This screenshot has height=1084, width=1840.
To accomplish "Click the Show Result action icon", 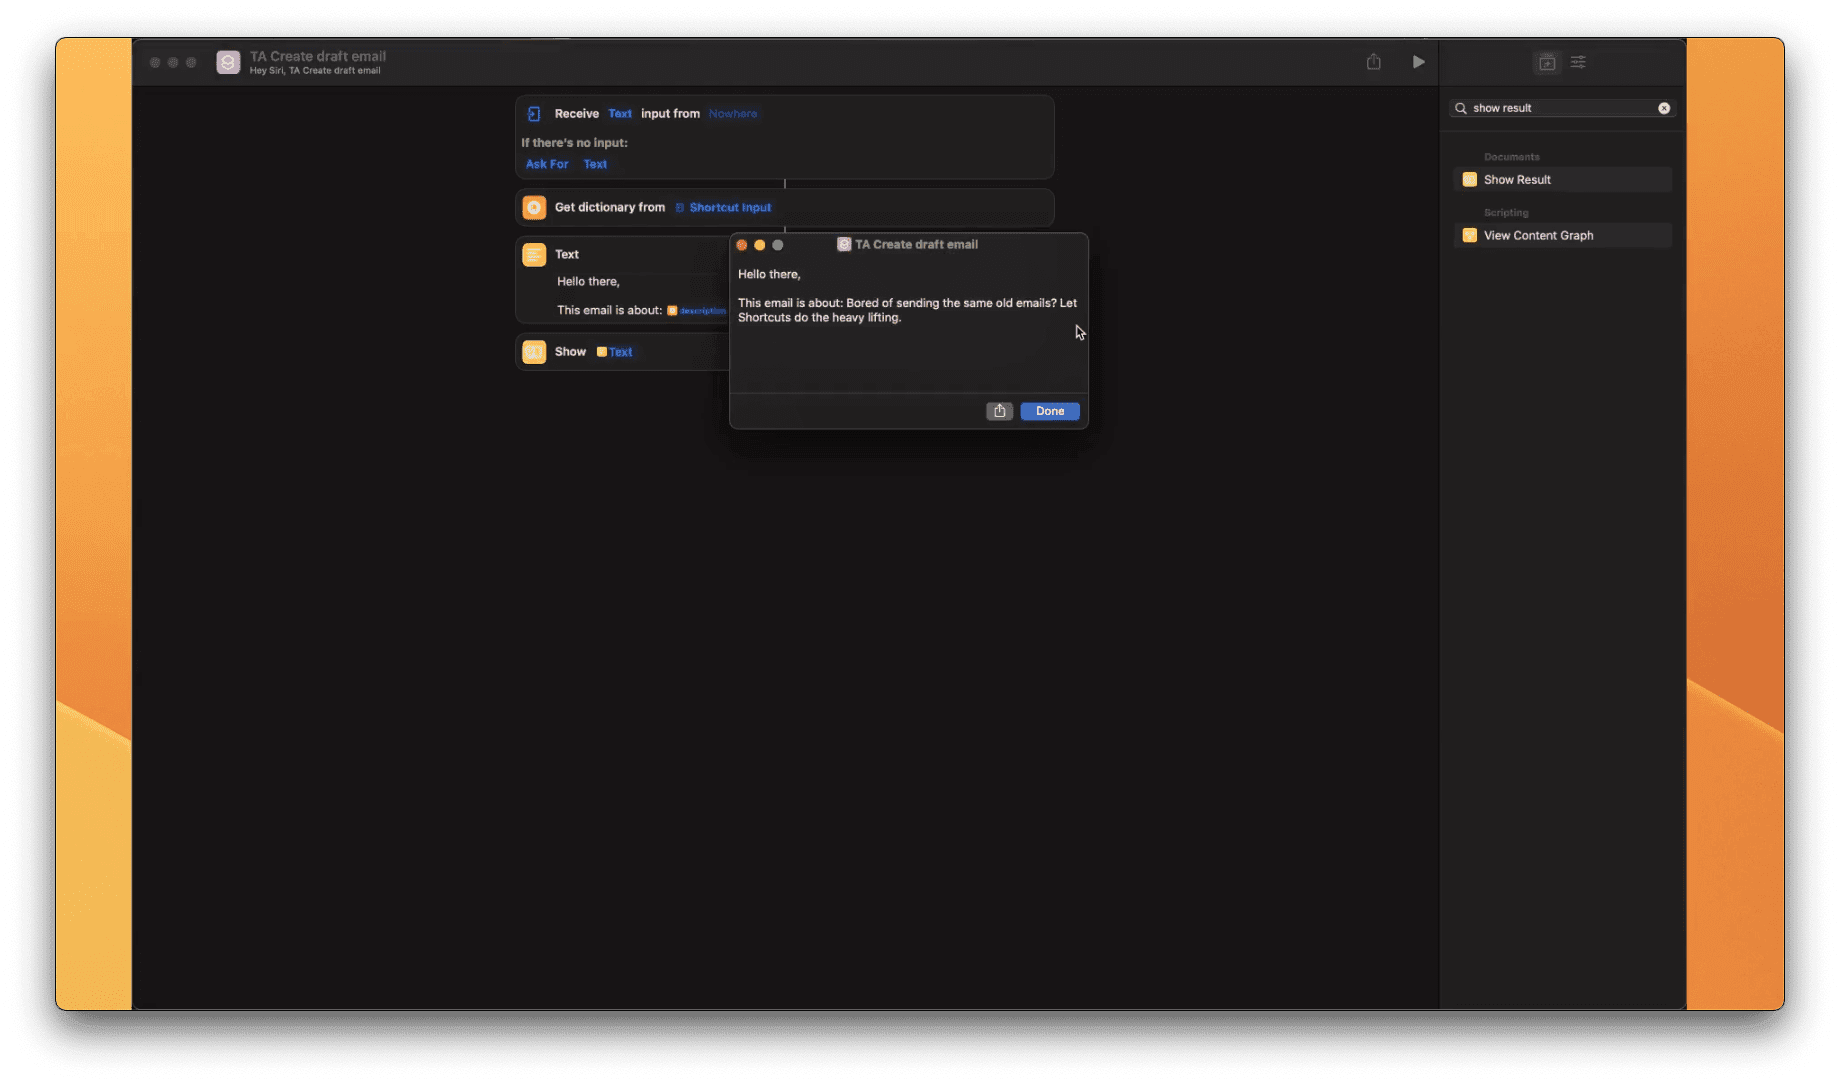I will [1470, 180].
